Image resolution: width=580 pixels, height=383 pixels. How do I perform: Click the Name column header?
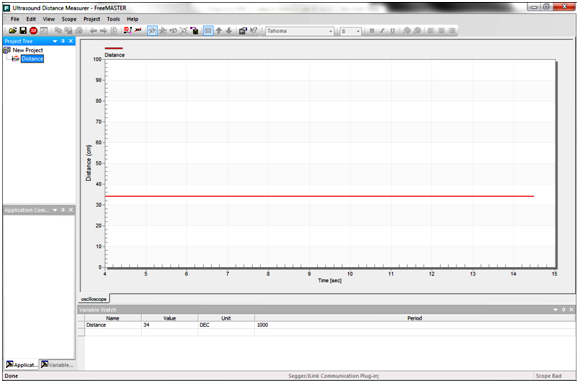[x=113, y=318]
